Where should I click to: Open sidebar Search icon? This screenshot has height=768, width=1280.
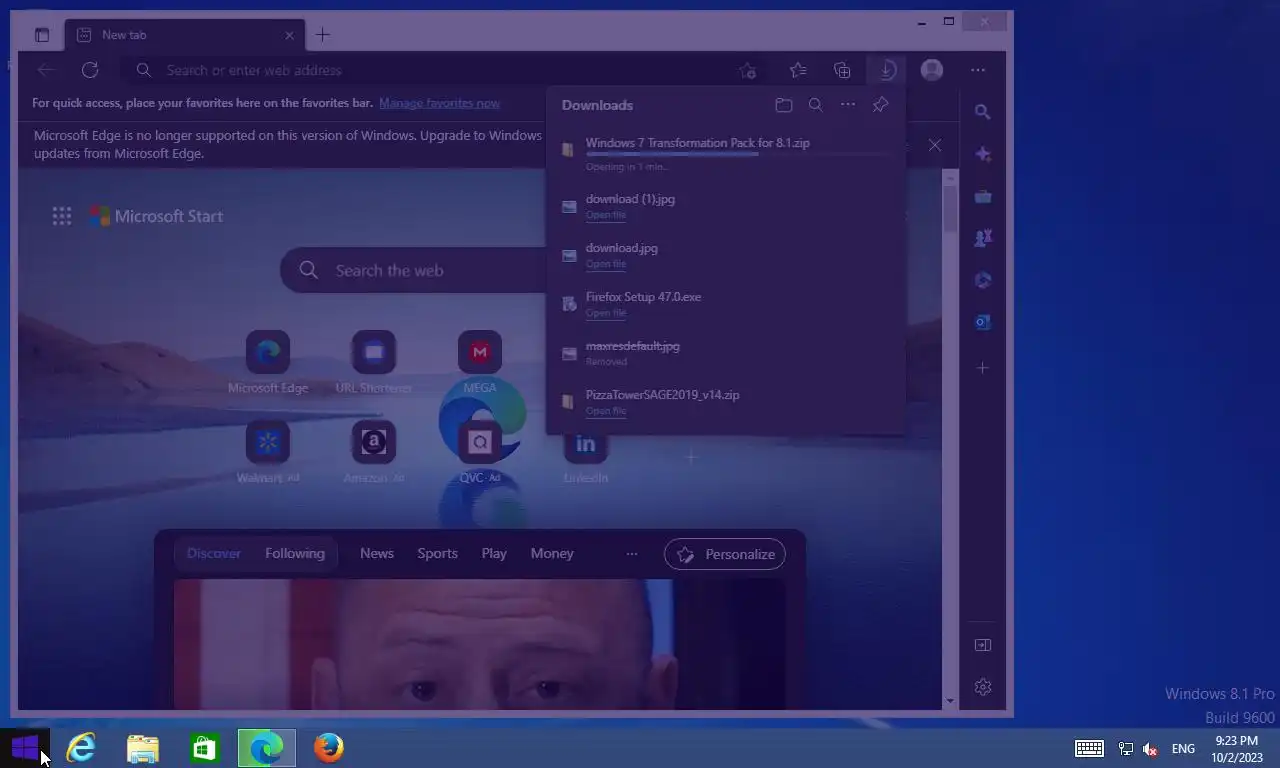click(983, 112)
